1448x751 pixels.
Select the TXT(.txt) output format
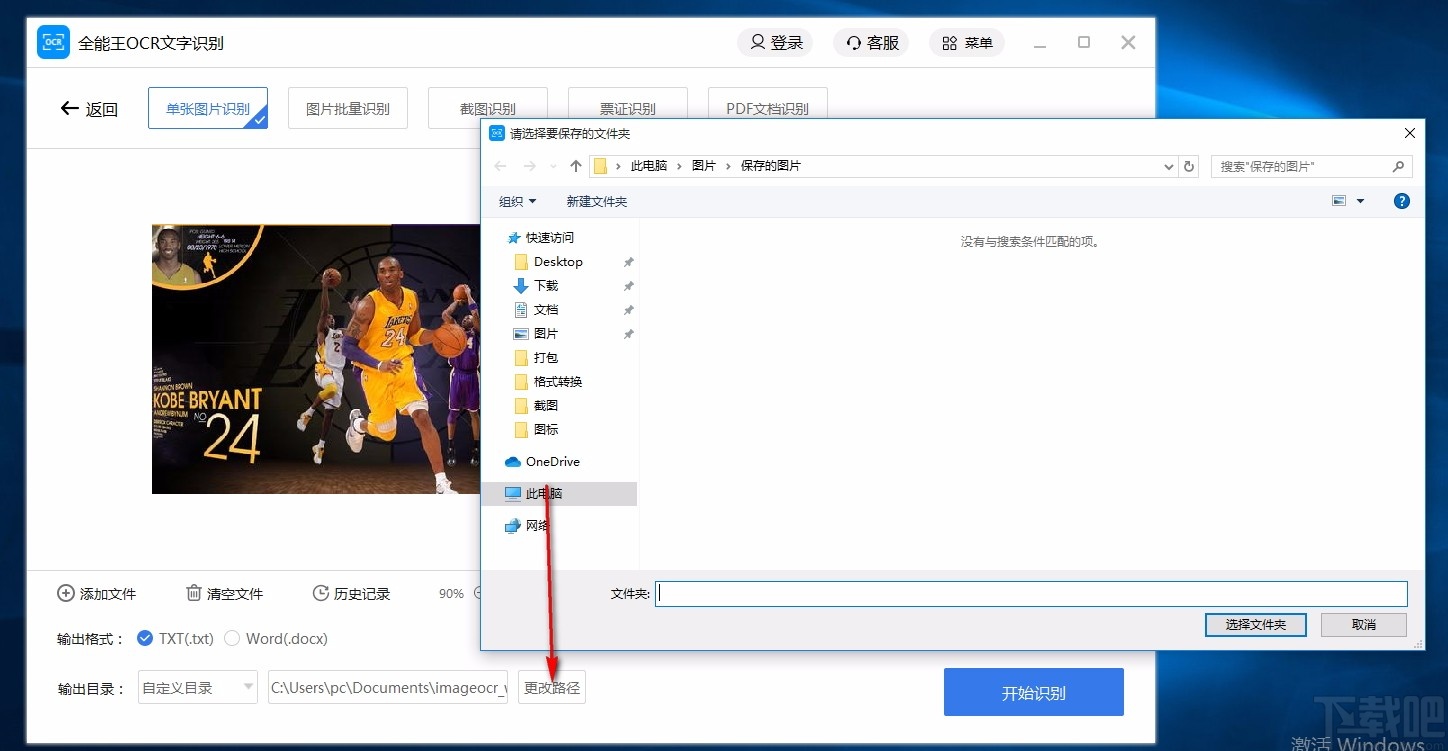click(x=145, y=638)
